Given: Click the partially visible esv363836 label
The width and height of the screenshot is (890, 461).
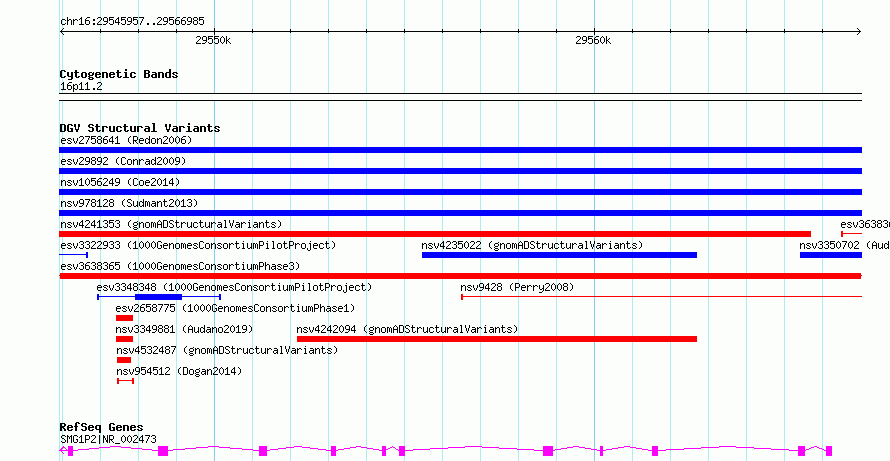Looking at the screenshot, I should (865, 224).
